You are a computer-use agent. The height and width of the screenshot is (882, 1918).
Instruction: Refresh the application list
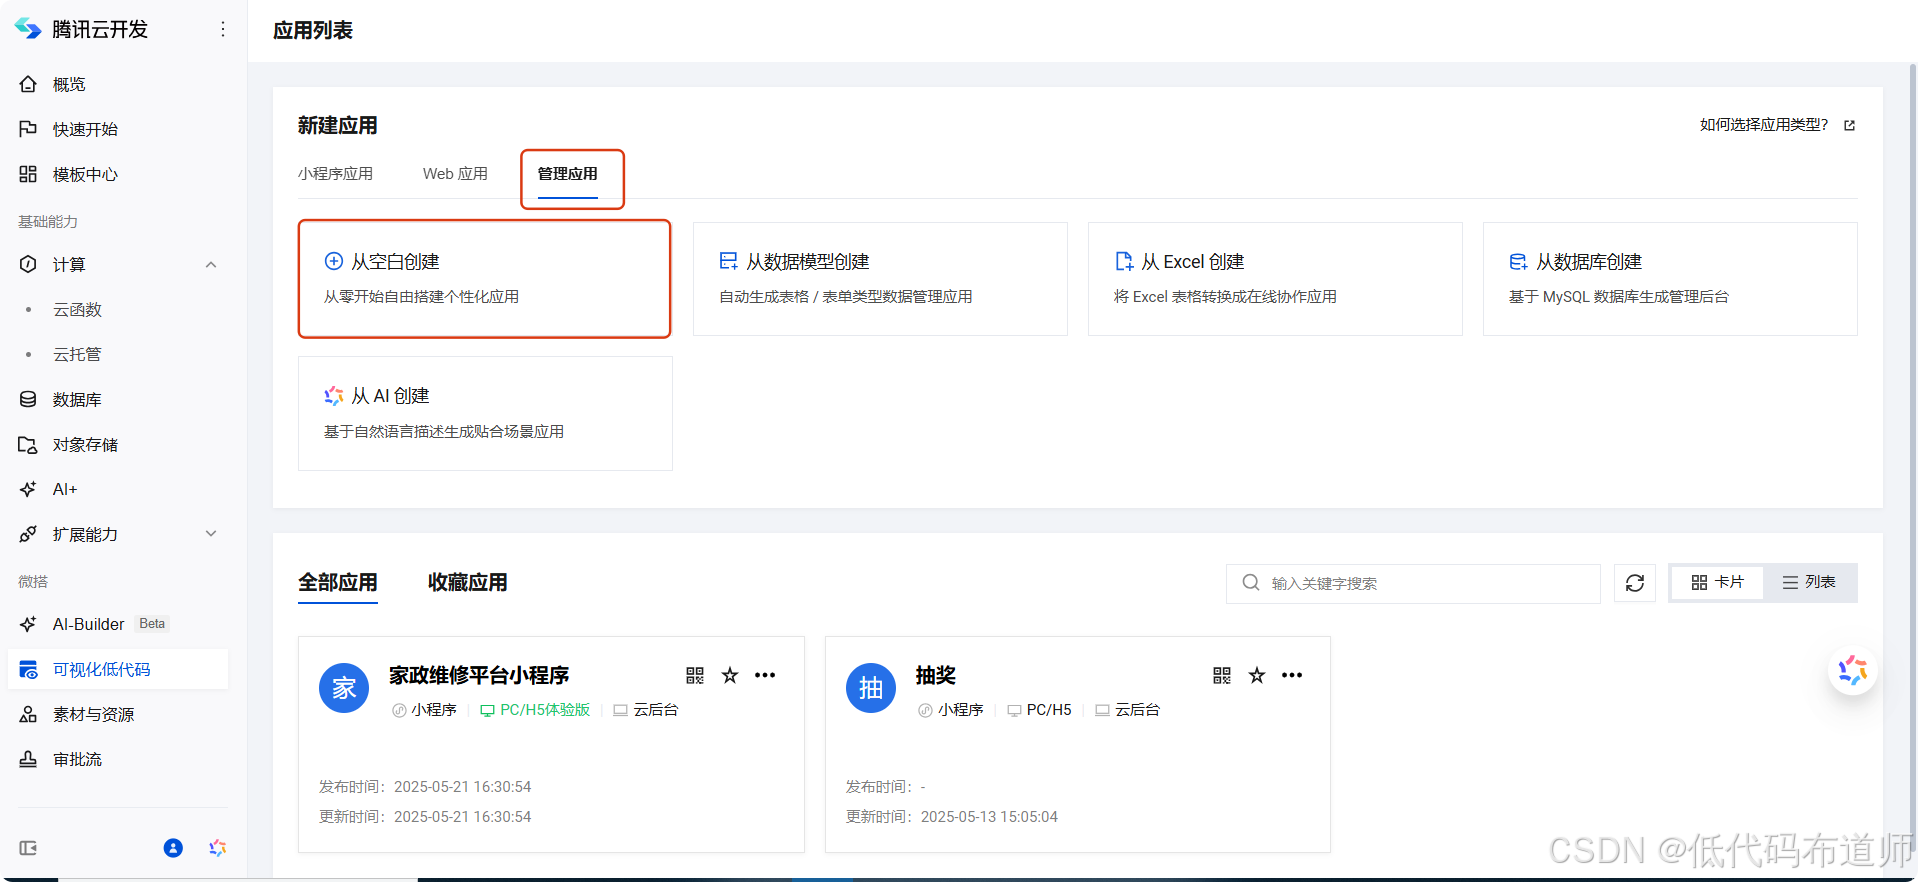point(1635,583)
